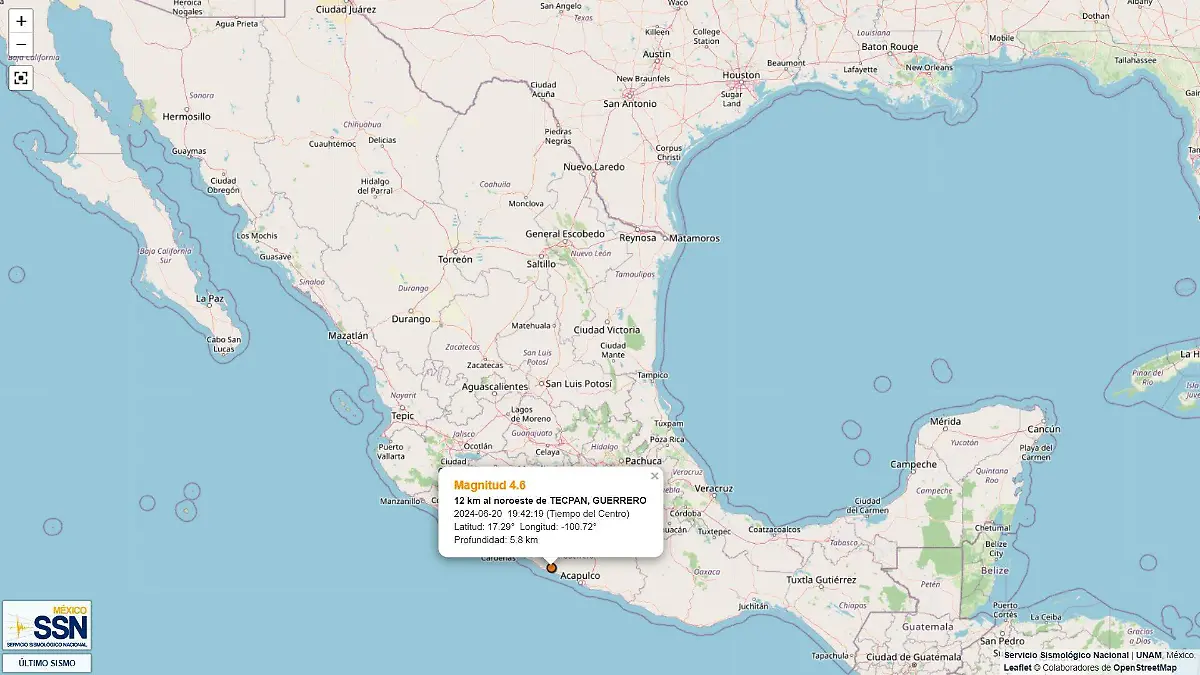Close the Magnitud 4.6 earthquake popup
The height and width of the screenshot is (675, 1200).
655,477
